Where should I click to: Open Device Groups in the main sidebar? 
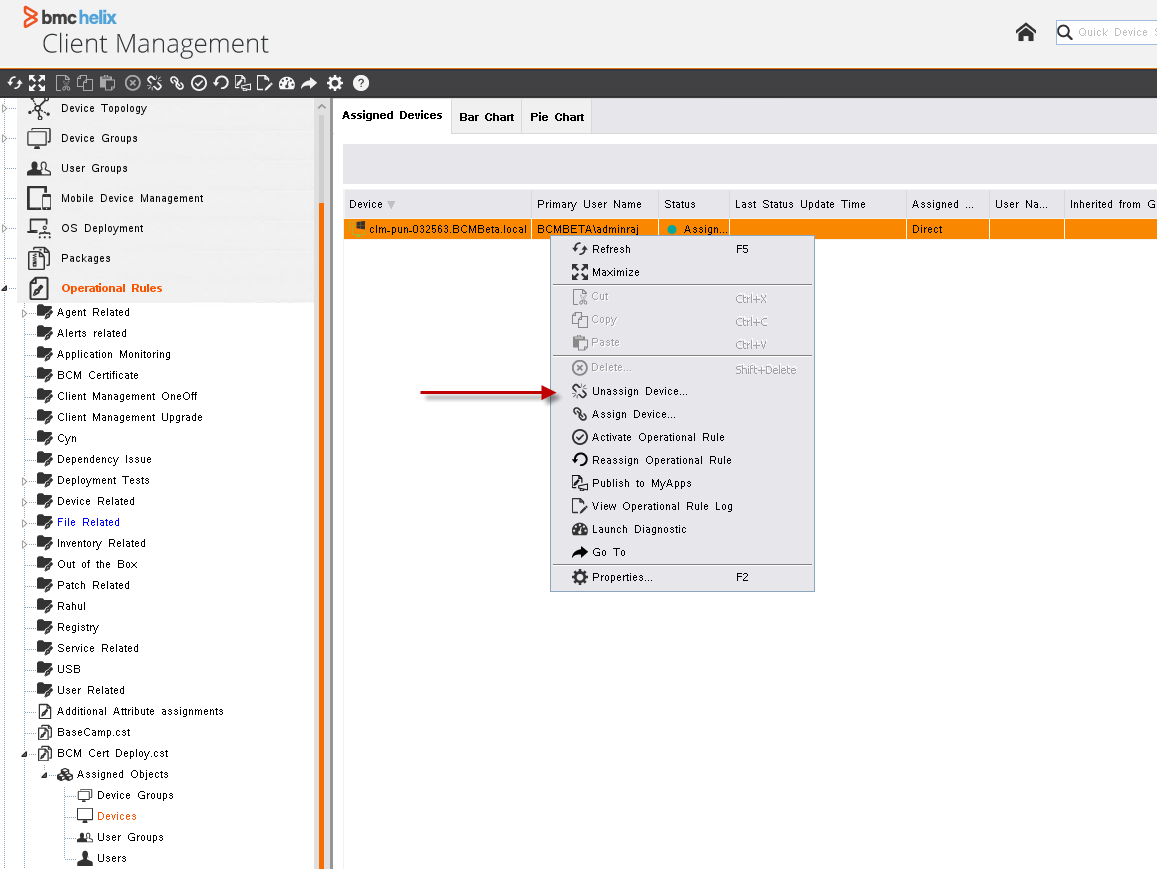coord(100,139)
